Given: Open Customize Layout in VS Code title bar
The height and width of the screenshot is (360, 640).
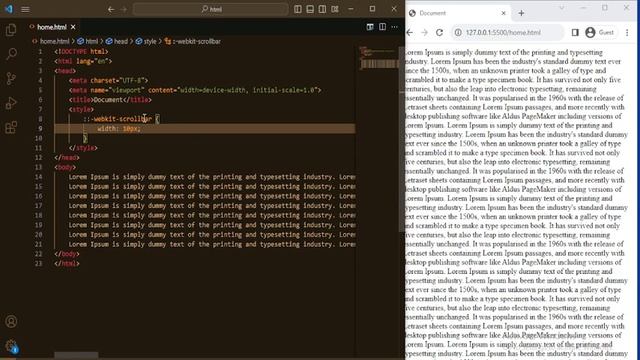Looking at the screenshot, I should 335,9.
